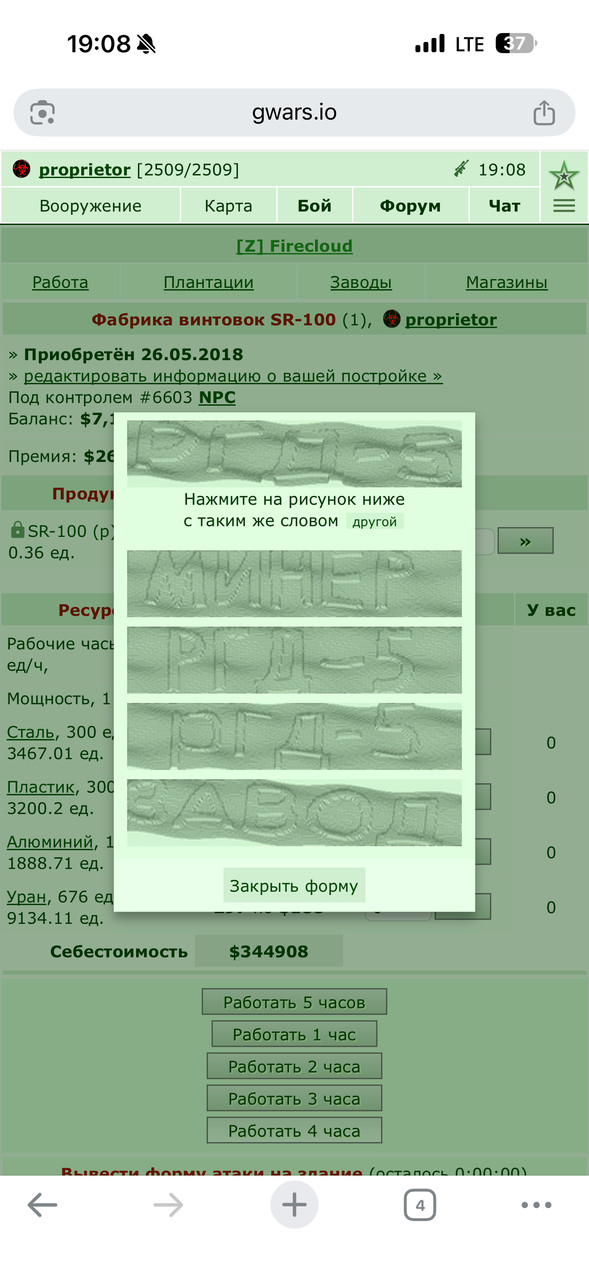This screenshot has height=1280, width=589.
Task: Open the tab switcher showing 4 tabs
Action: [420, 1206]
